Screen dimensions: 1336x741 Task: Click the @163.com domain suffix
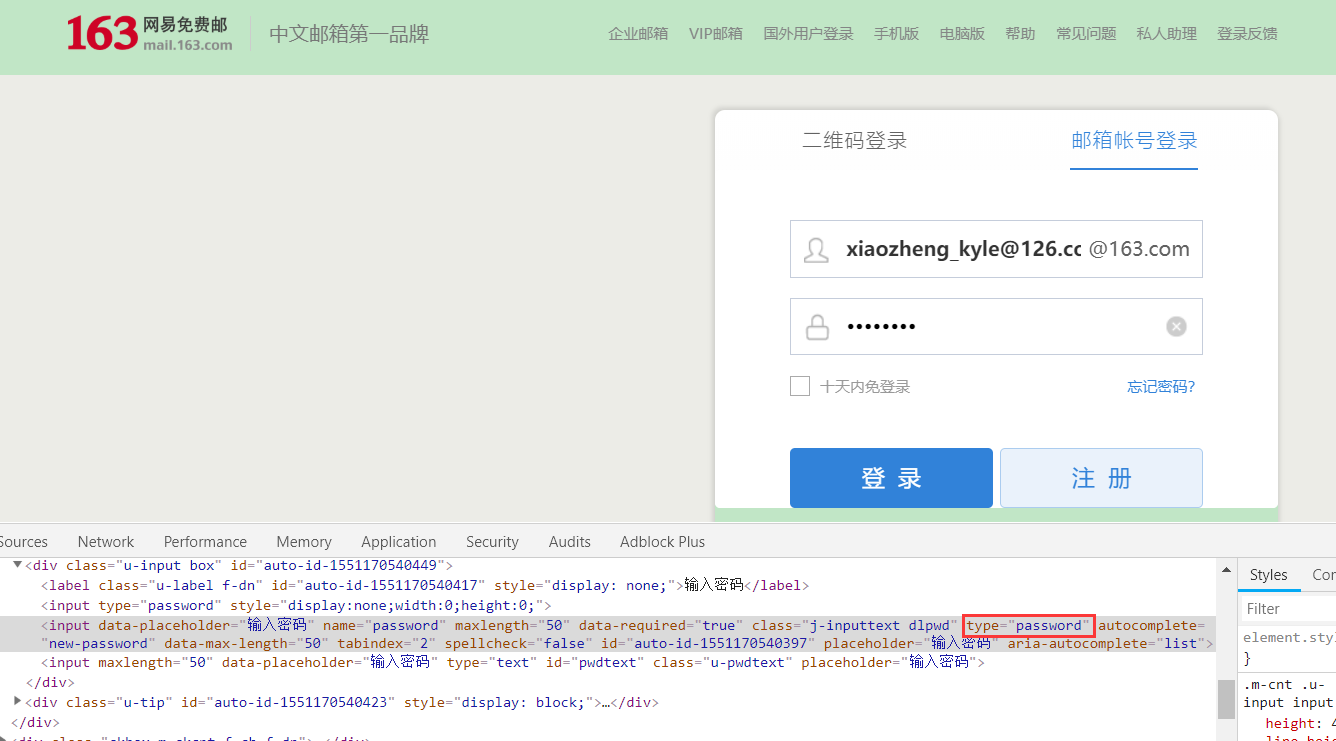(1139, 249)
